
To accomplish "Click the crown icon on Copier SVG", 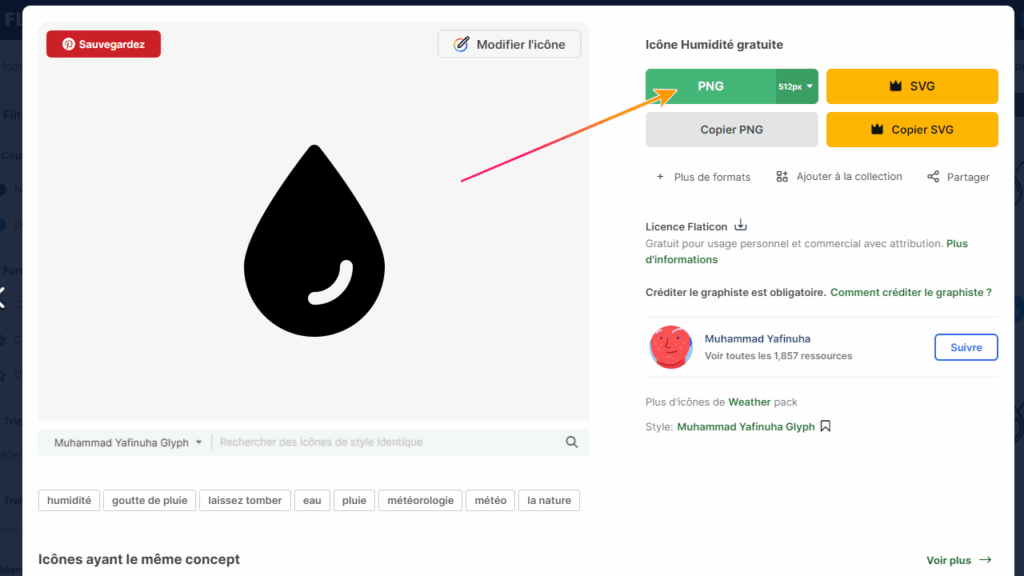I will click(877, 129).
